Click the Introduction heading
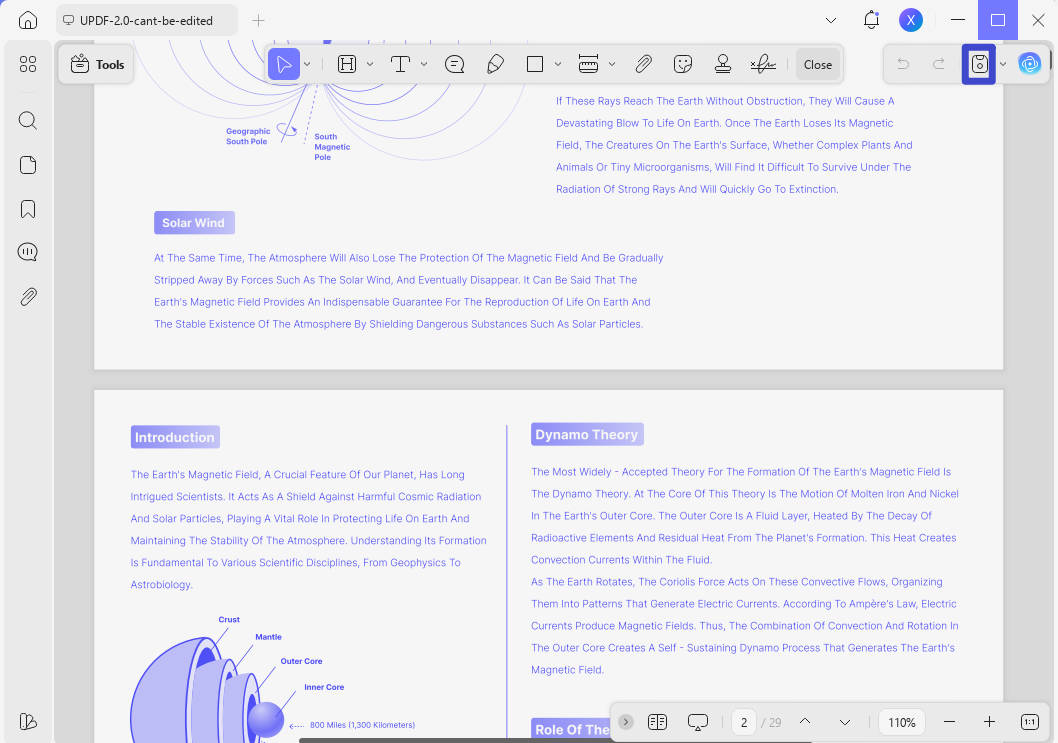Viewport: 1058px width, 743px height. click(x=175, y=437)
